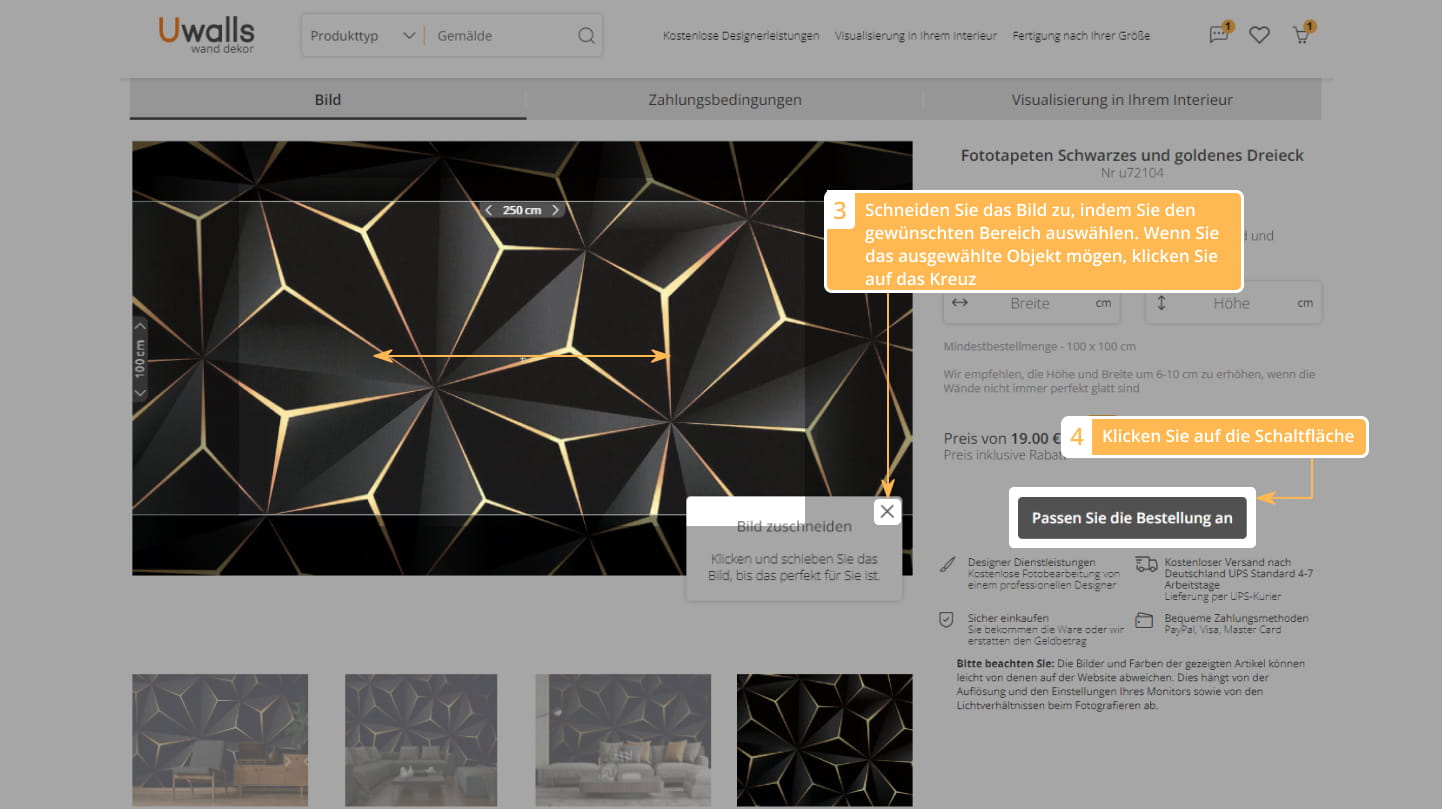
Task: Click the down arrow below 100 cm
Action: pos(140,393)
